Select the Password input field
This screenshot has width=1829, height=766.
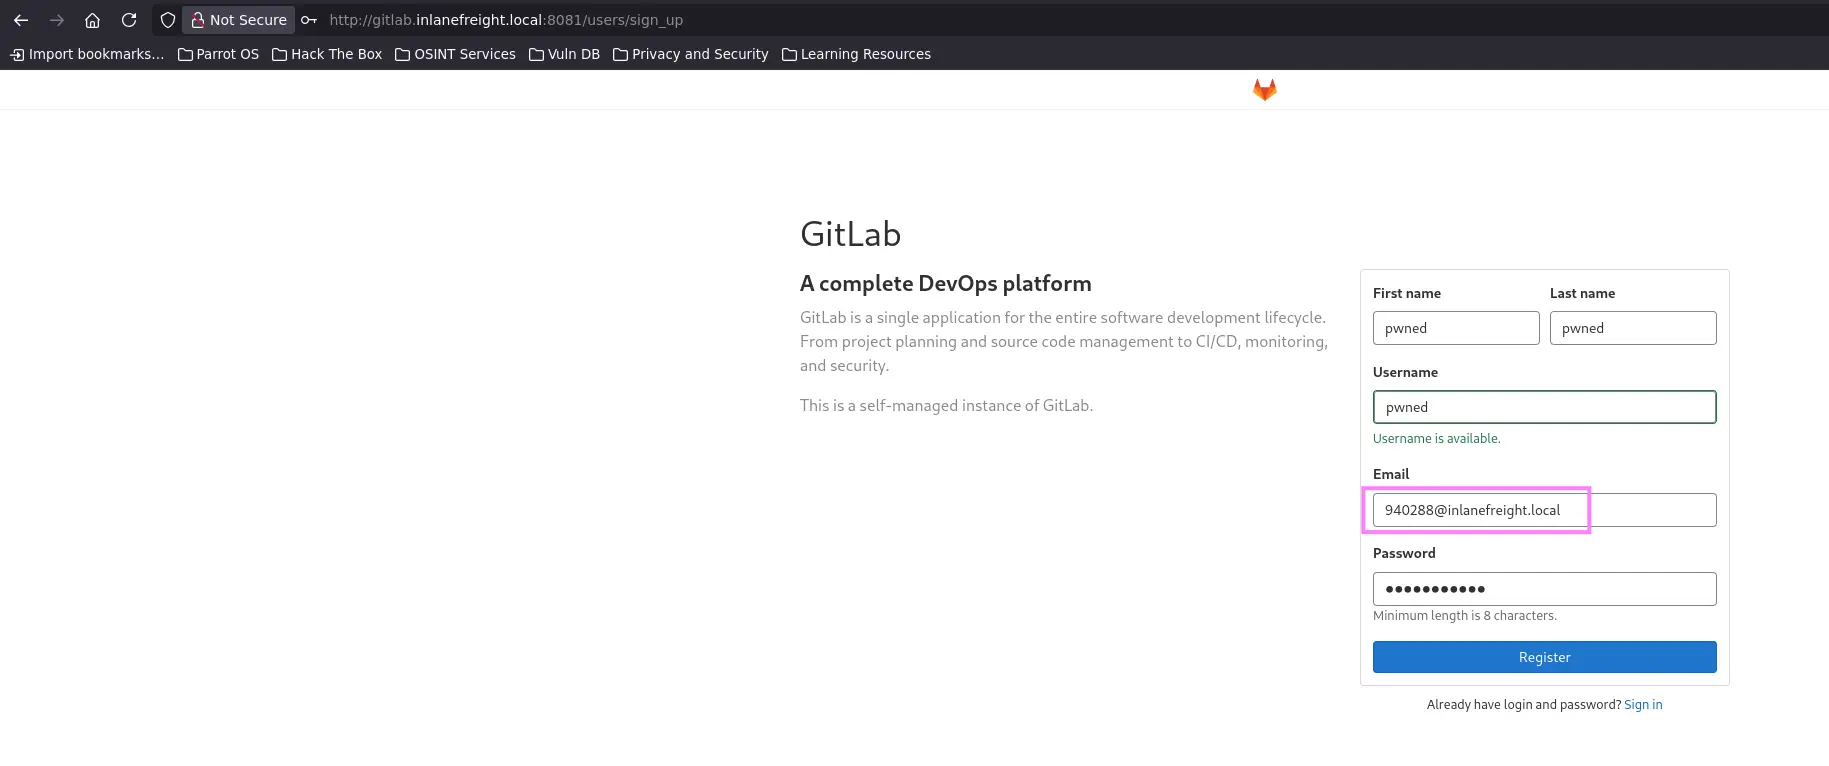1544,589
